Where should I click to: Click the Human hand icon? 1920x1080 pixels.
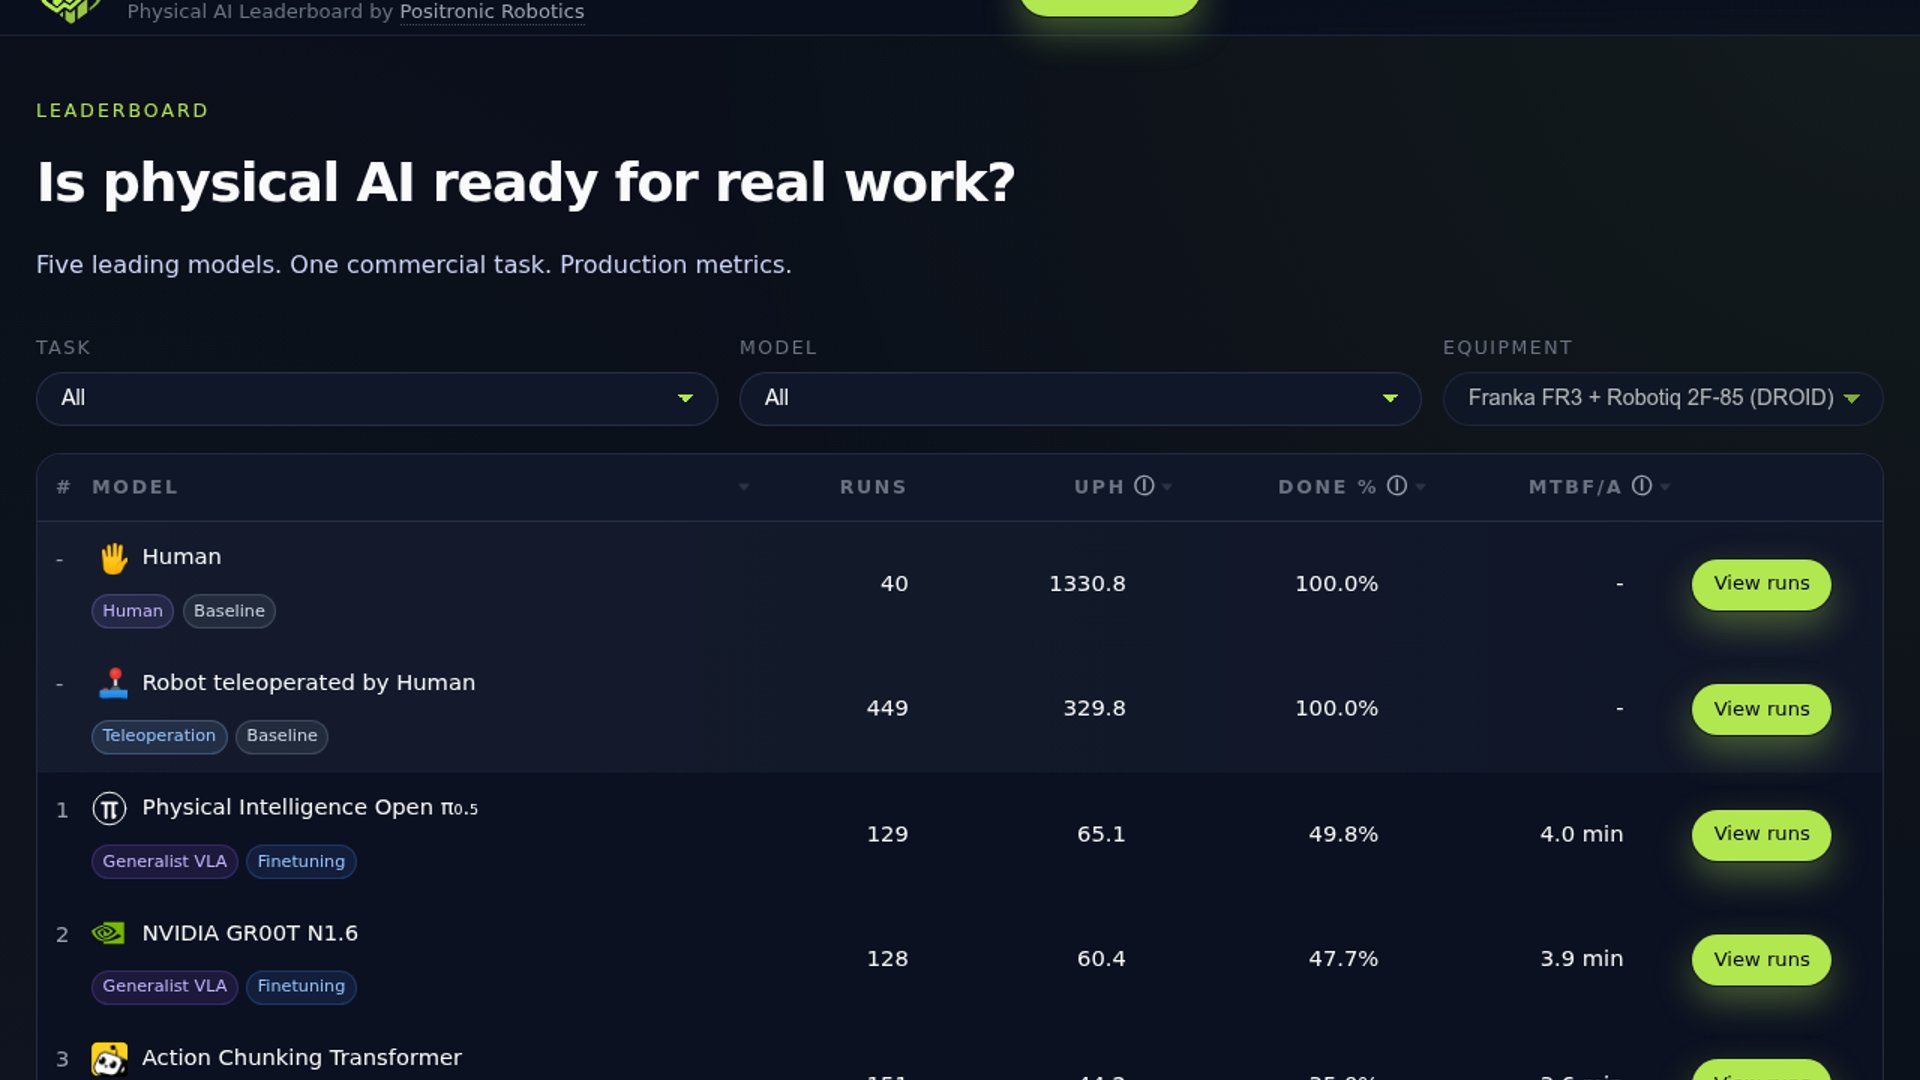(x=113, y=558)
